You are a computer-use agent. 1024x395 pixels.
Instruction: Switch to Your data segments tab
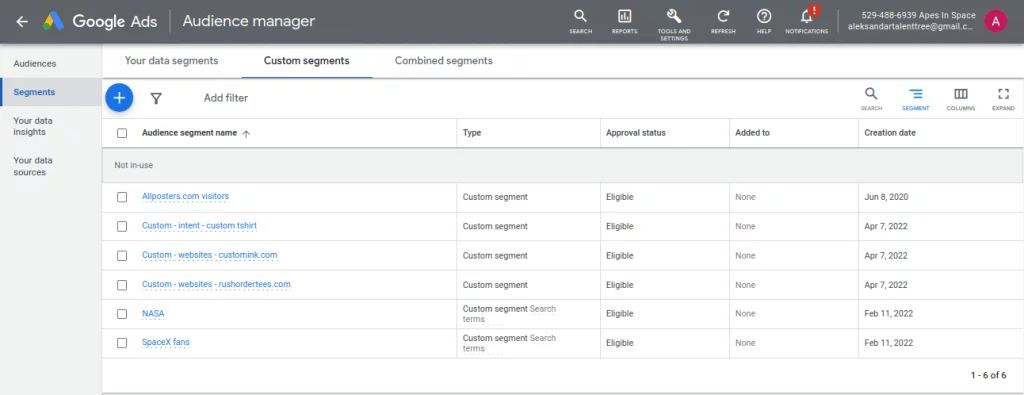point(172,61)
